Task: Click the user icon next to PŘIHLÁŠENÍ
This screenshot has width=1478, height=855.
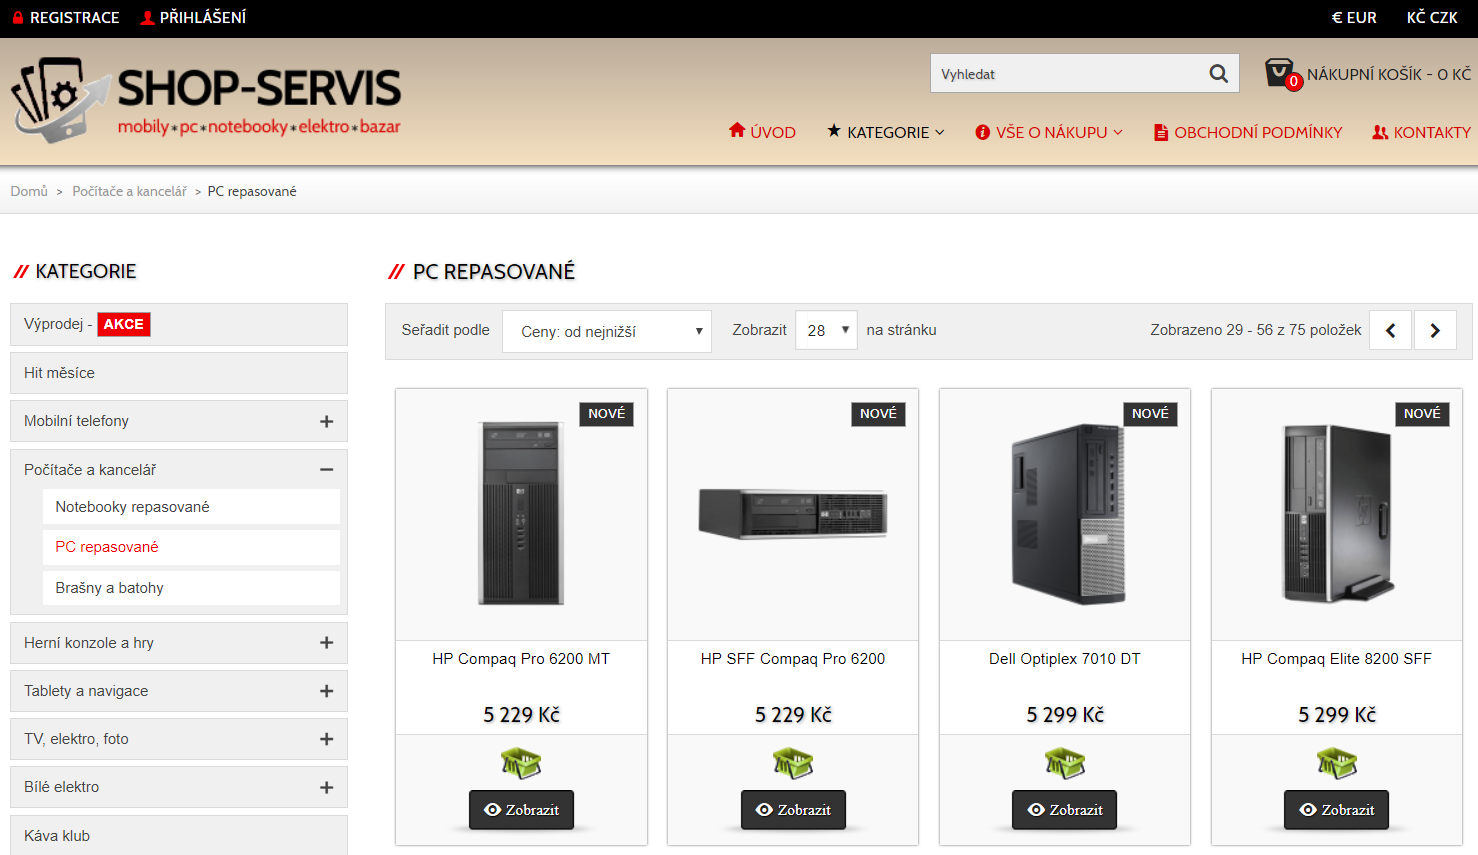Action: coord(148,17)
